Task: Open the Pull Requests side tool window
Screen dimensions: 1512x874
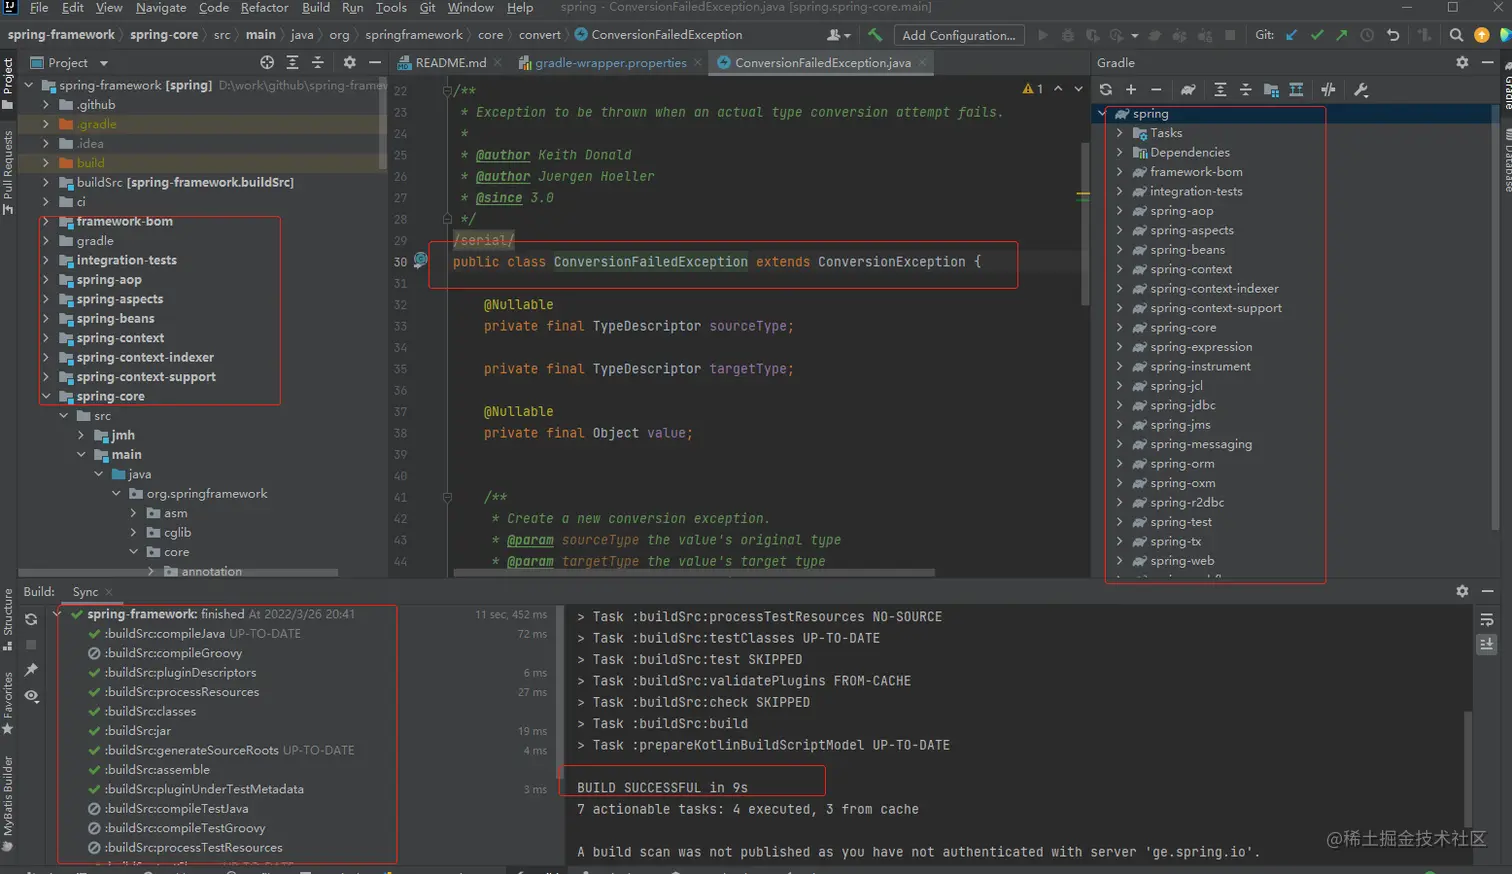Action: (x=8, y=171)
